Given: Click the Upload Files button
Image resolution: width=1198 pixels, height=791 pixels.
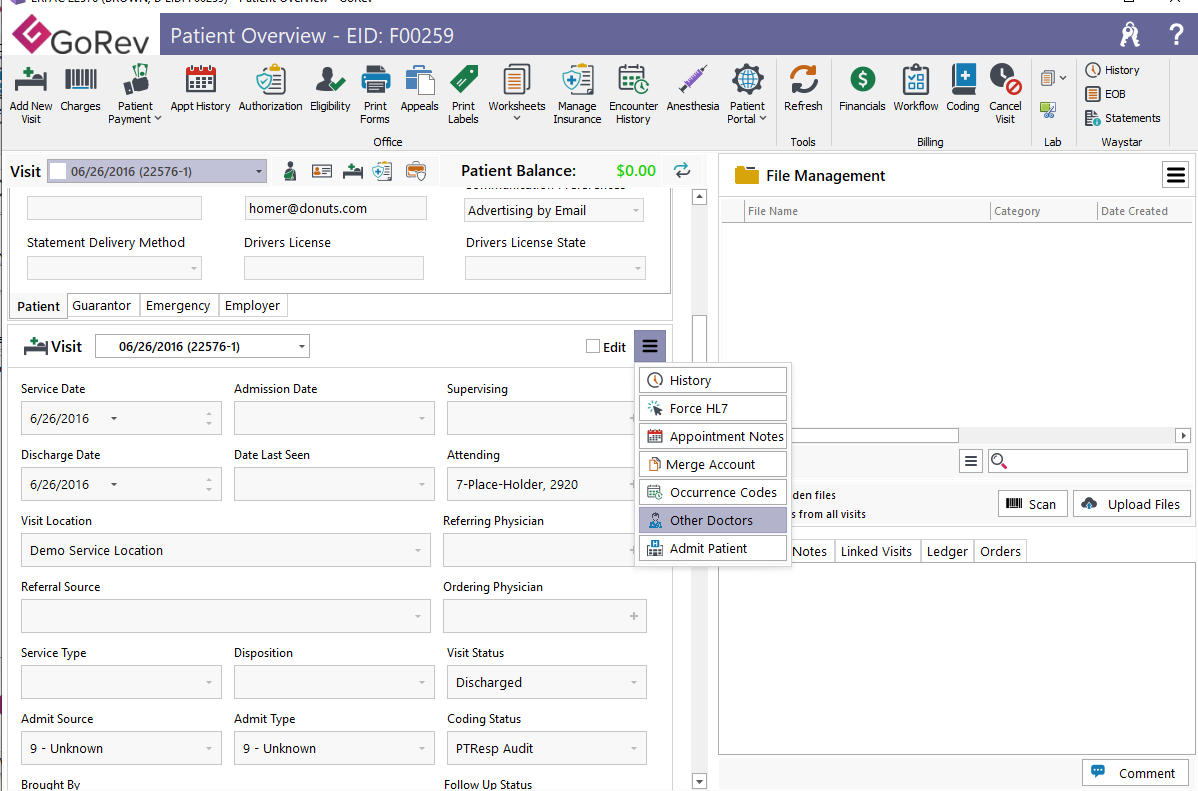Looking at the screenshot, I should tap(1132, 504).
